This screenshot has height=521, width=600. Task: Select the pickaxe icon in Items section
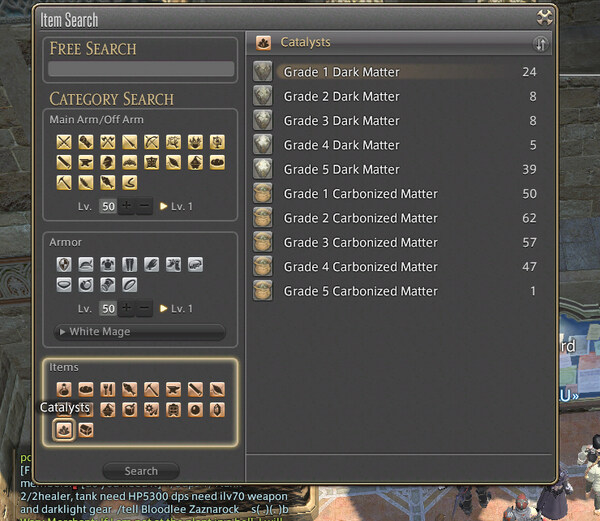152,389
